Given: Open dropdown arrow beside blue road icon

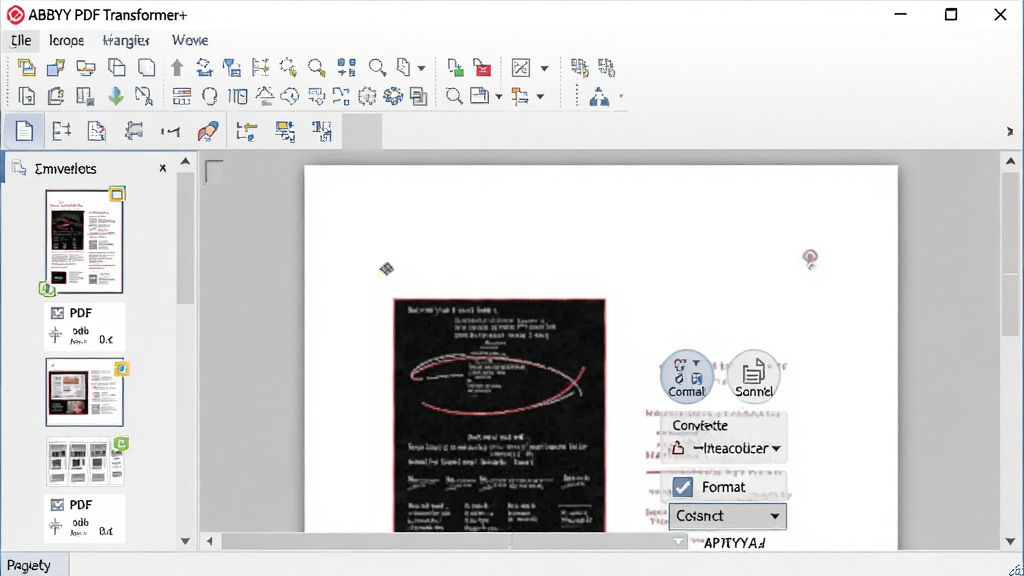Looking at the screenshot, I should [x=621, y=97].
